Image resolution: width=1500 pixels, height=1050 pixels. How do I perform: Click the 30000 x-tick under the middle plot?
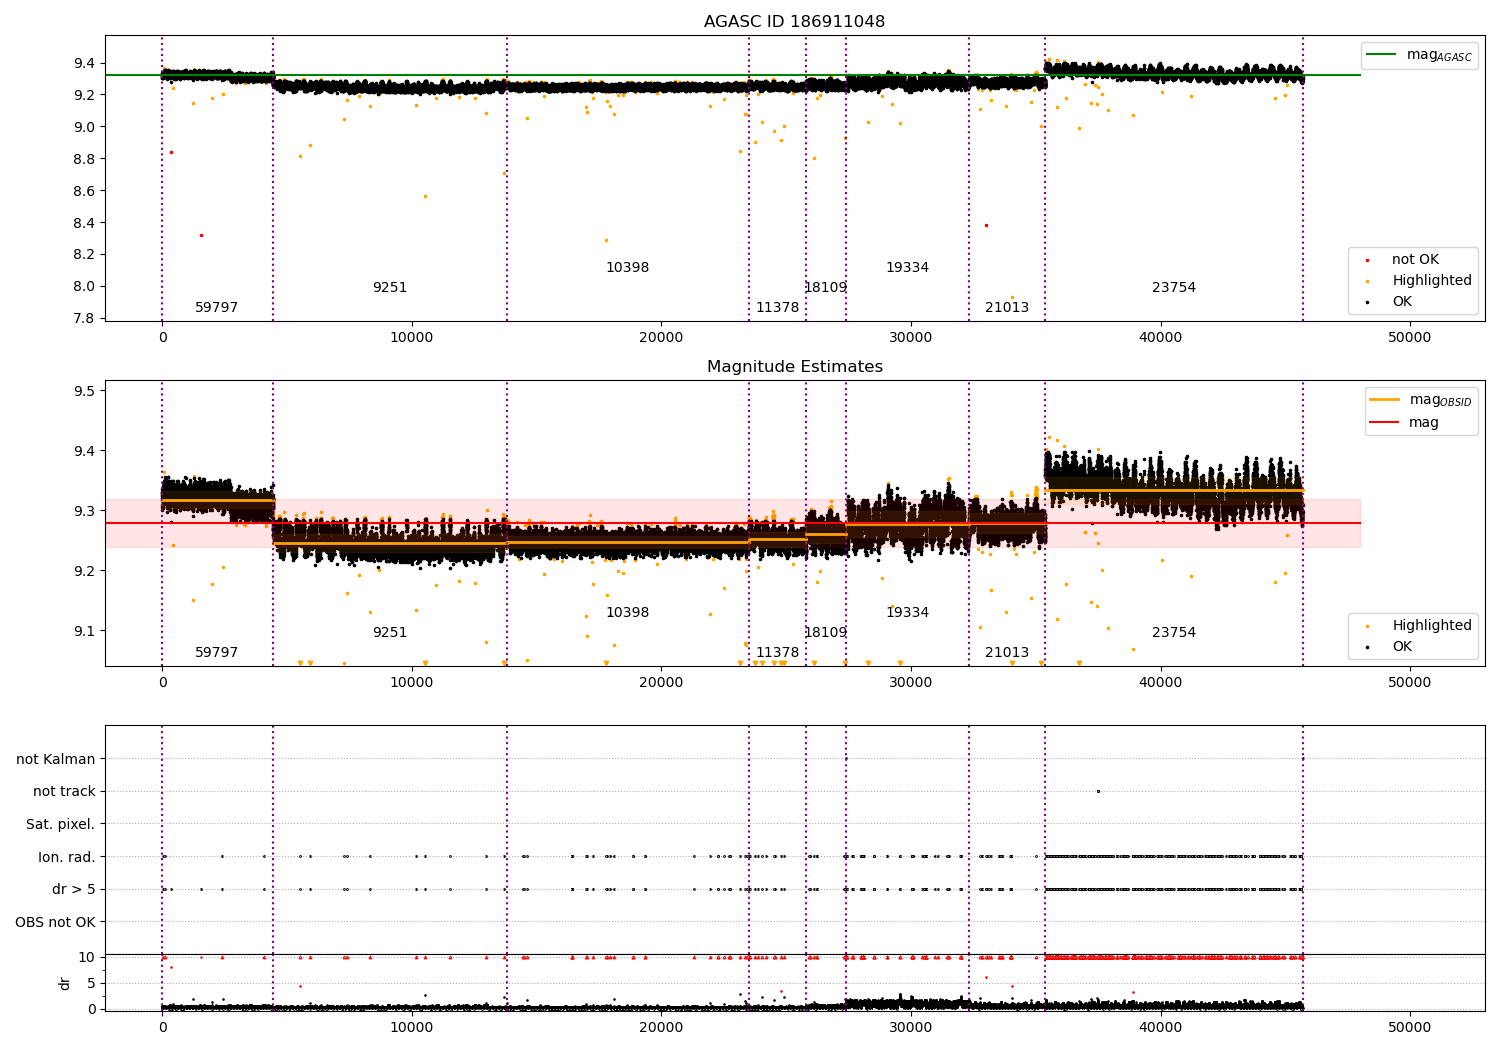pos(911,682)
